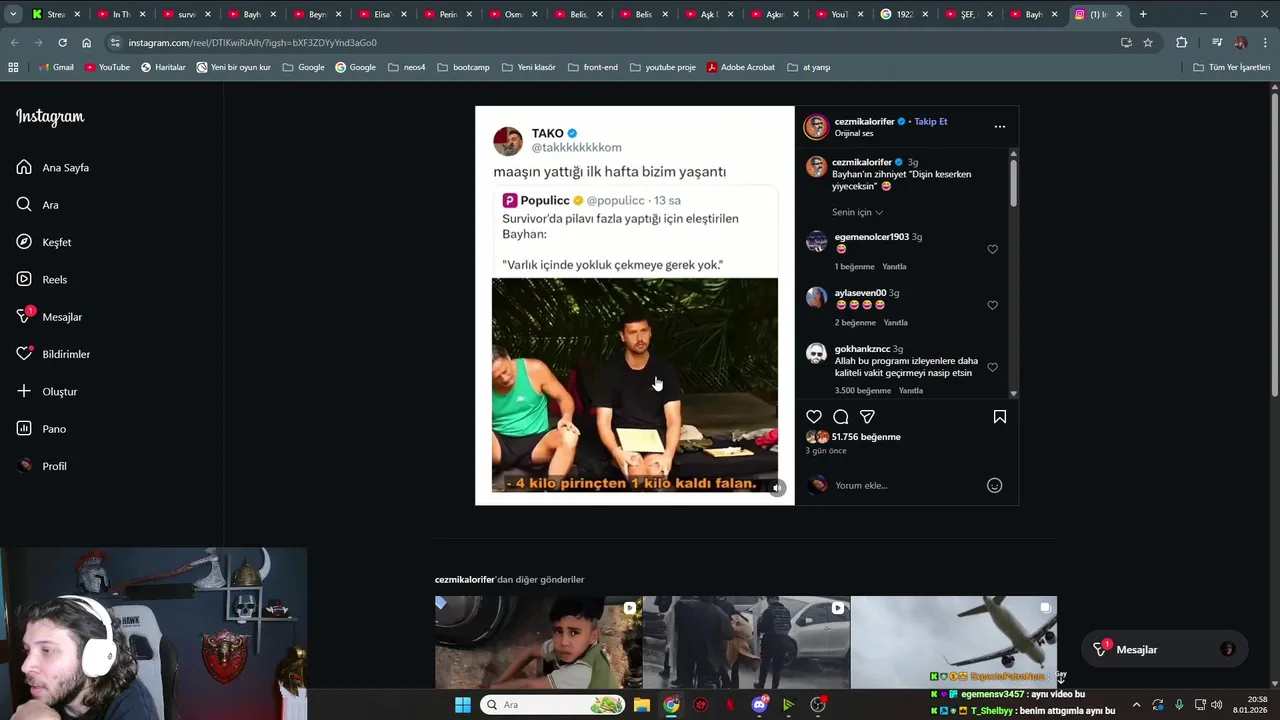
Task: Click the Windows taskbar Ara search box
Action: click(554, 705)
